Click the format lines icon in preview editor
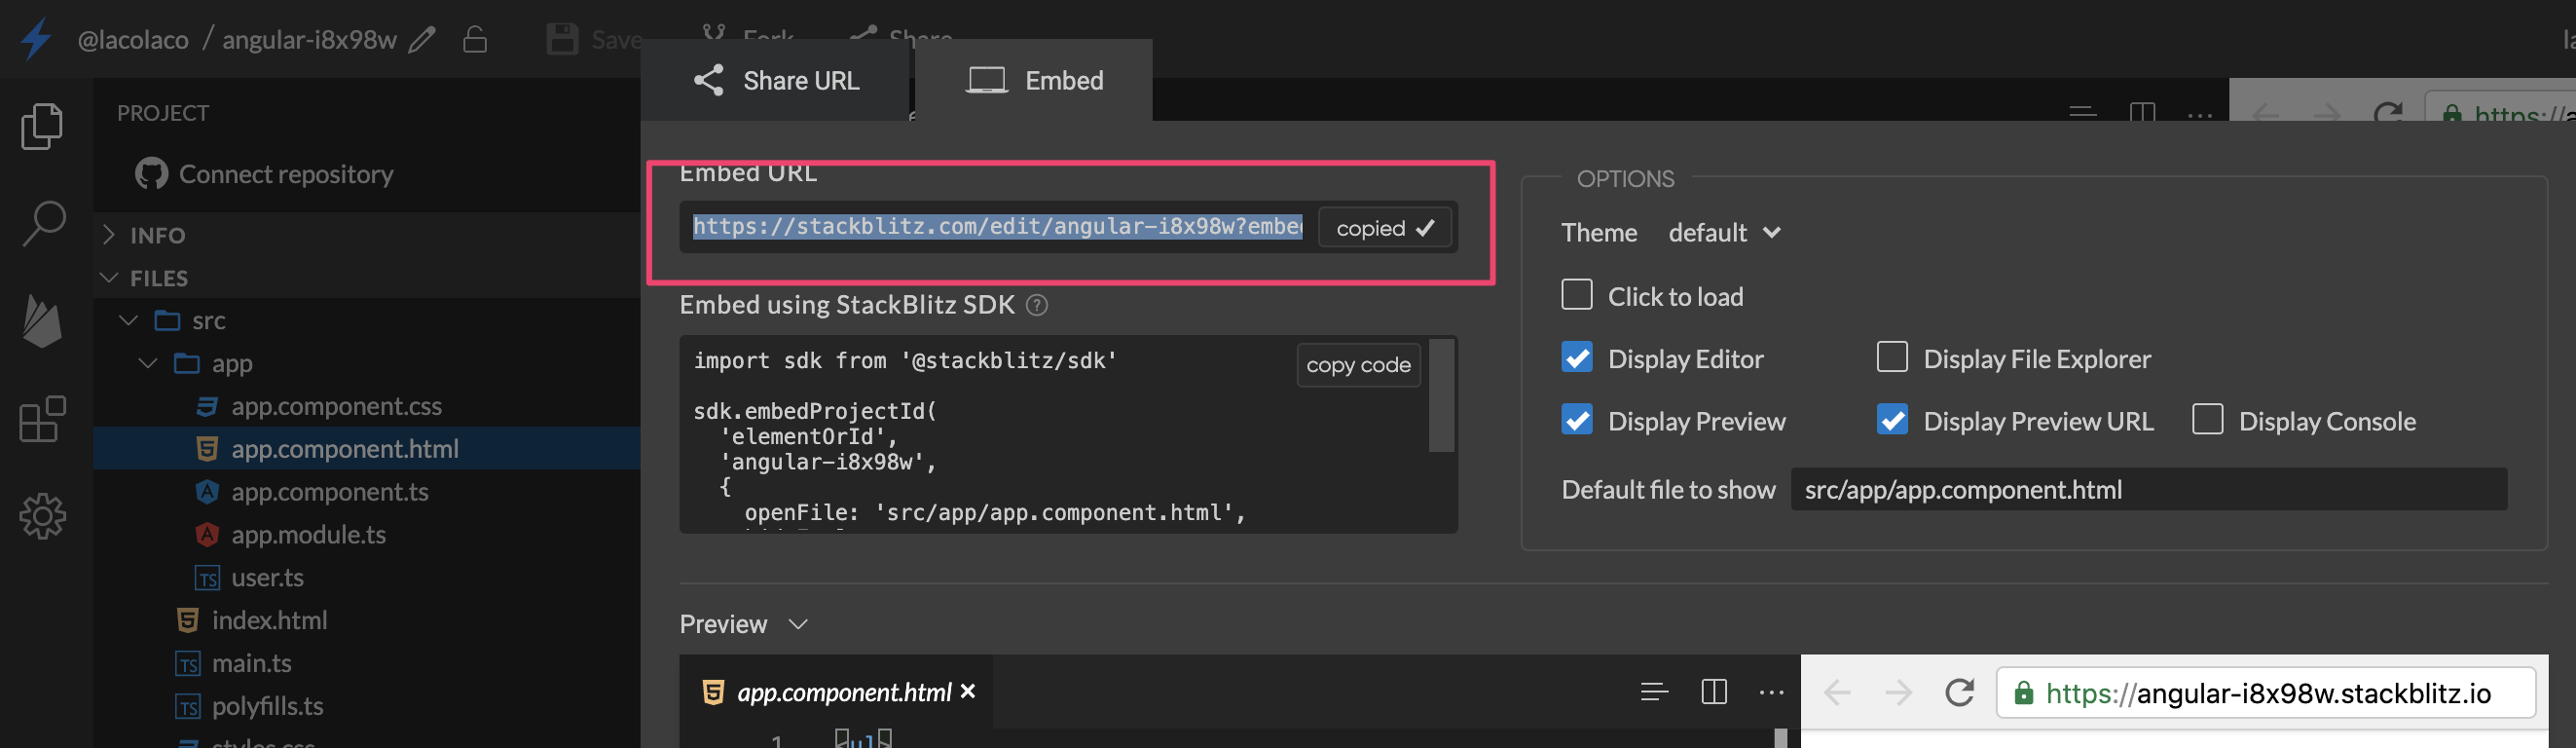This screenshot has height=748, width=2576. (x=1654, y=692)
